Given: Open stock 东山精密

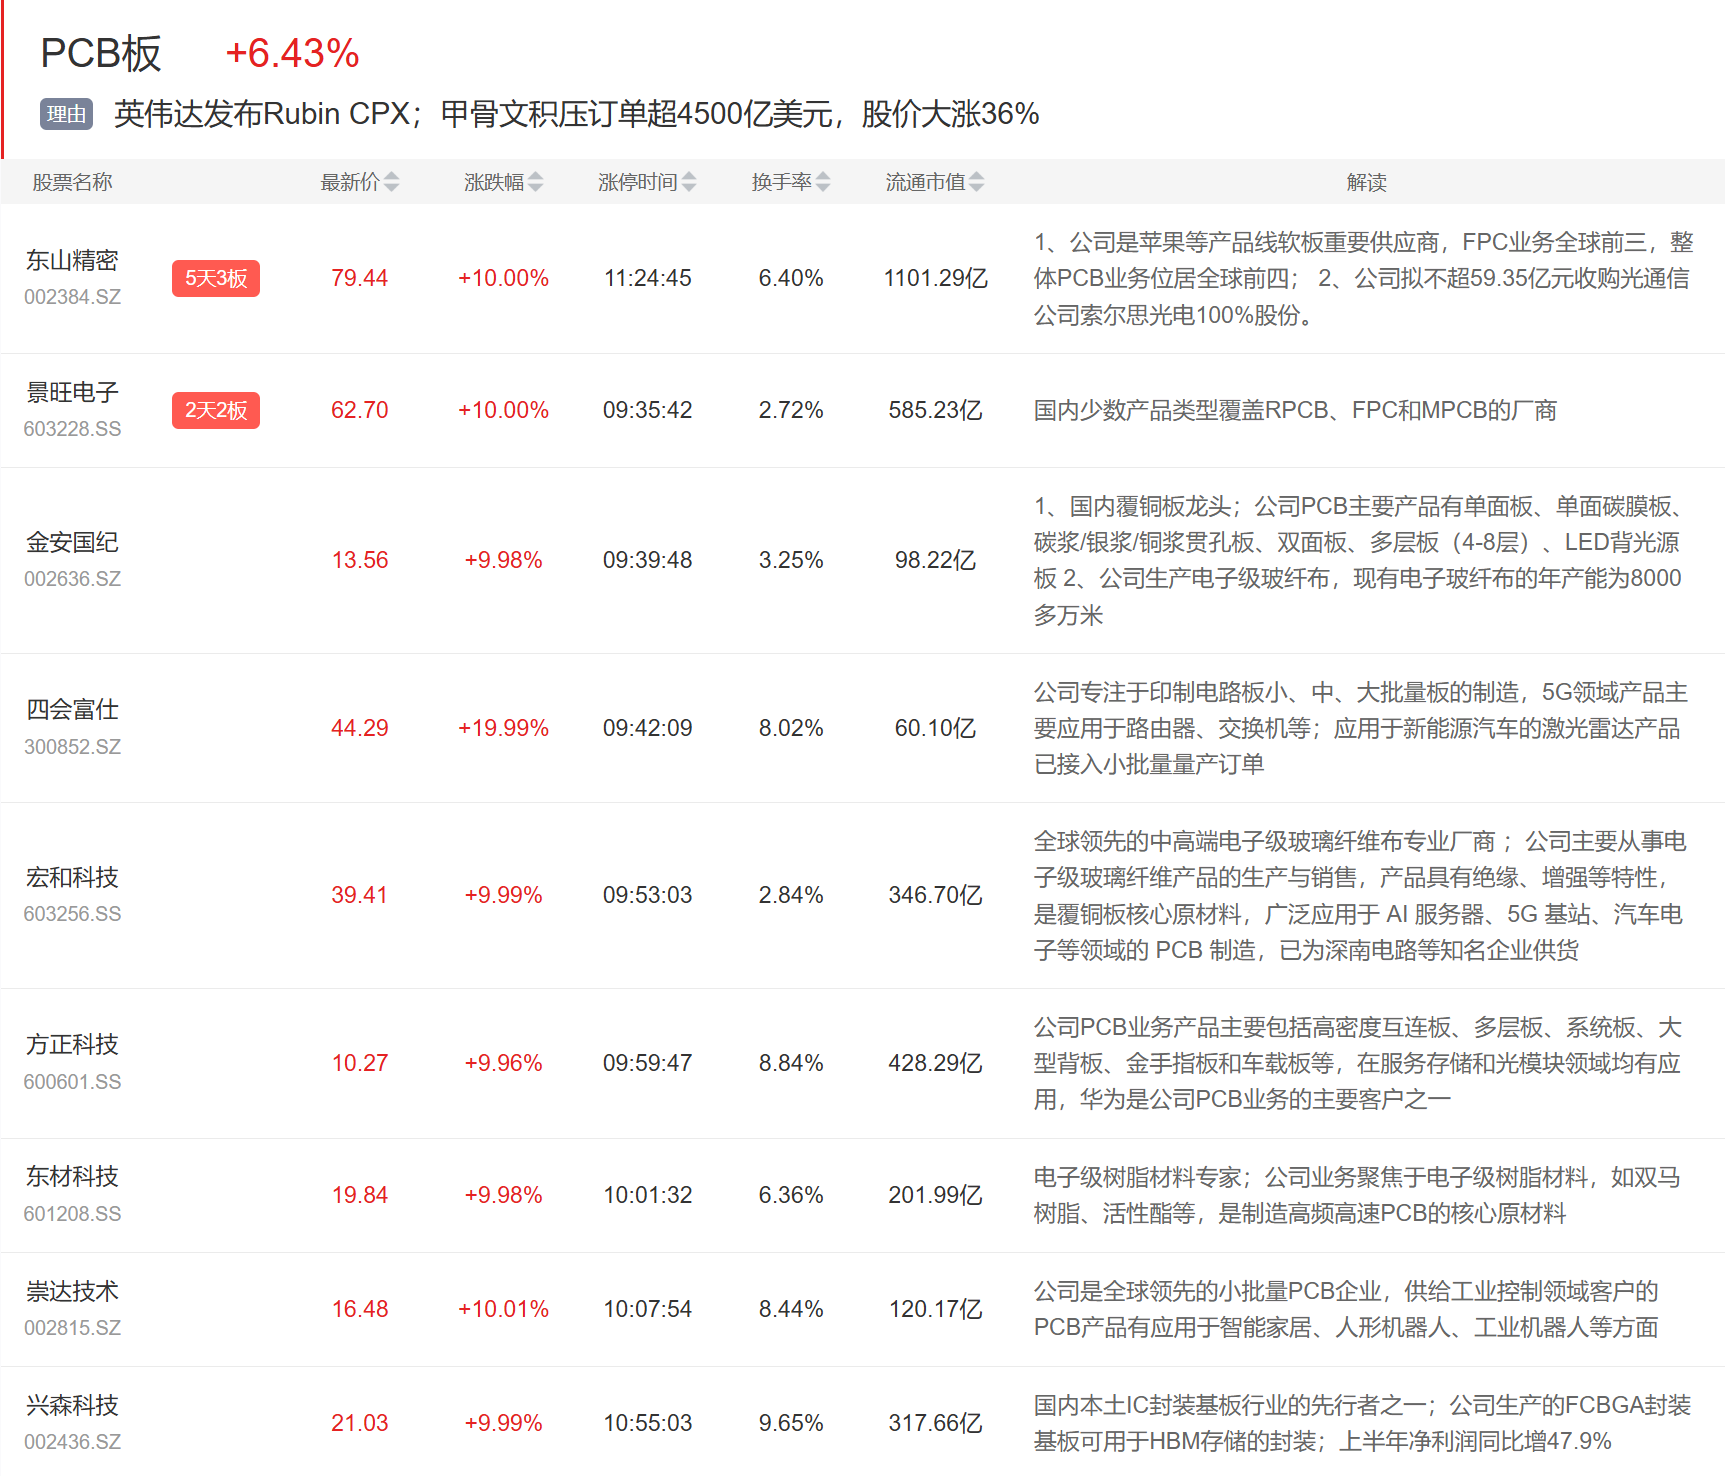Looking at the screenshot, I should point(72,261).
